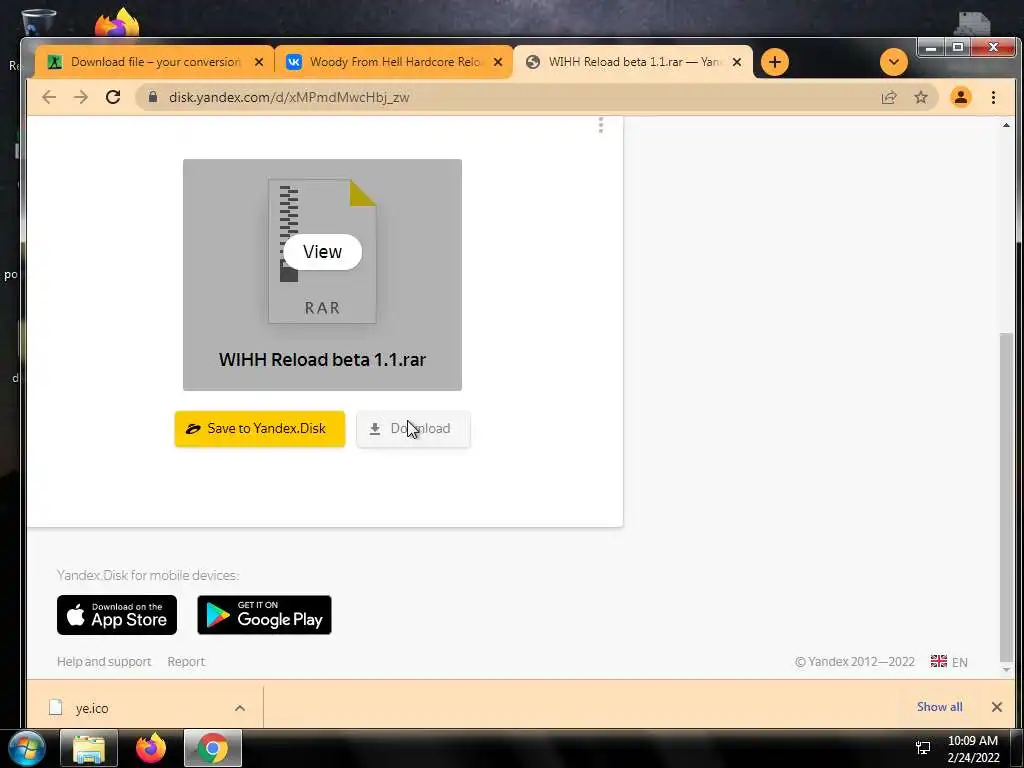This screenshot has width=1024, height=768.
Task: Open the ye.ico downloaded file
Action: pos(91,708)
